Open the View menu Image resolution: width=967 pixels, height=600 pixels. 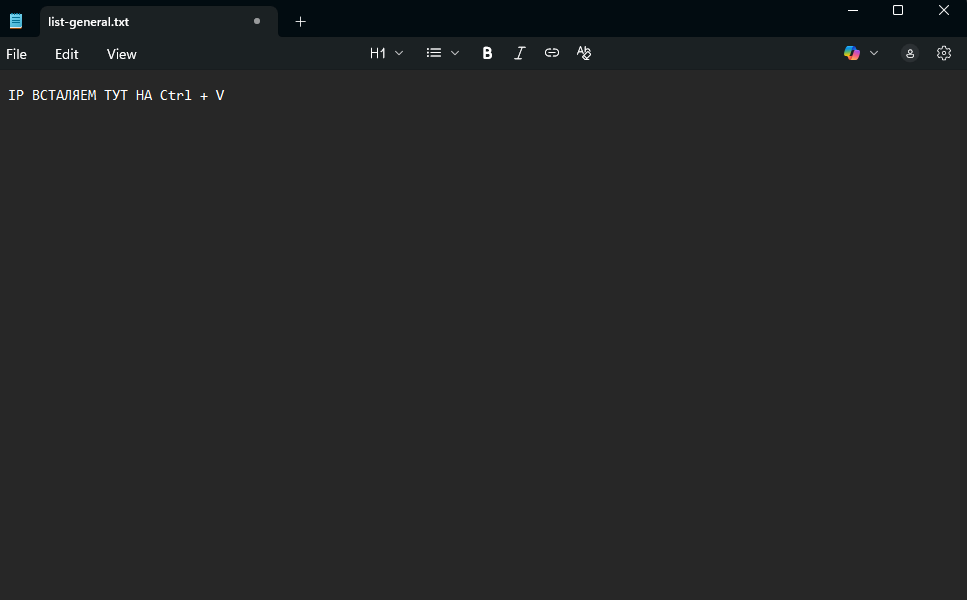click(122, 54)
